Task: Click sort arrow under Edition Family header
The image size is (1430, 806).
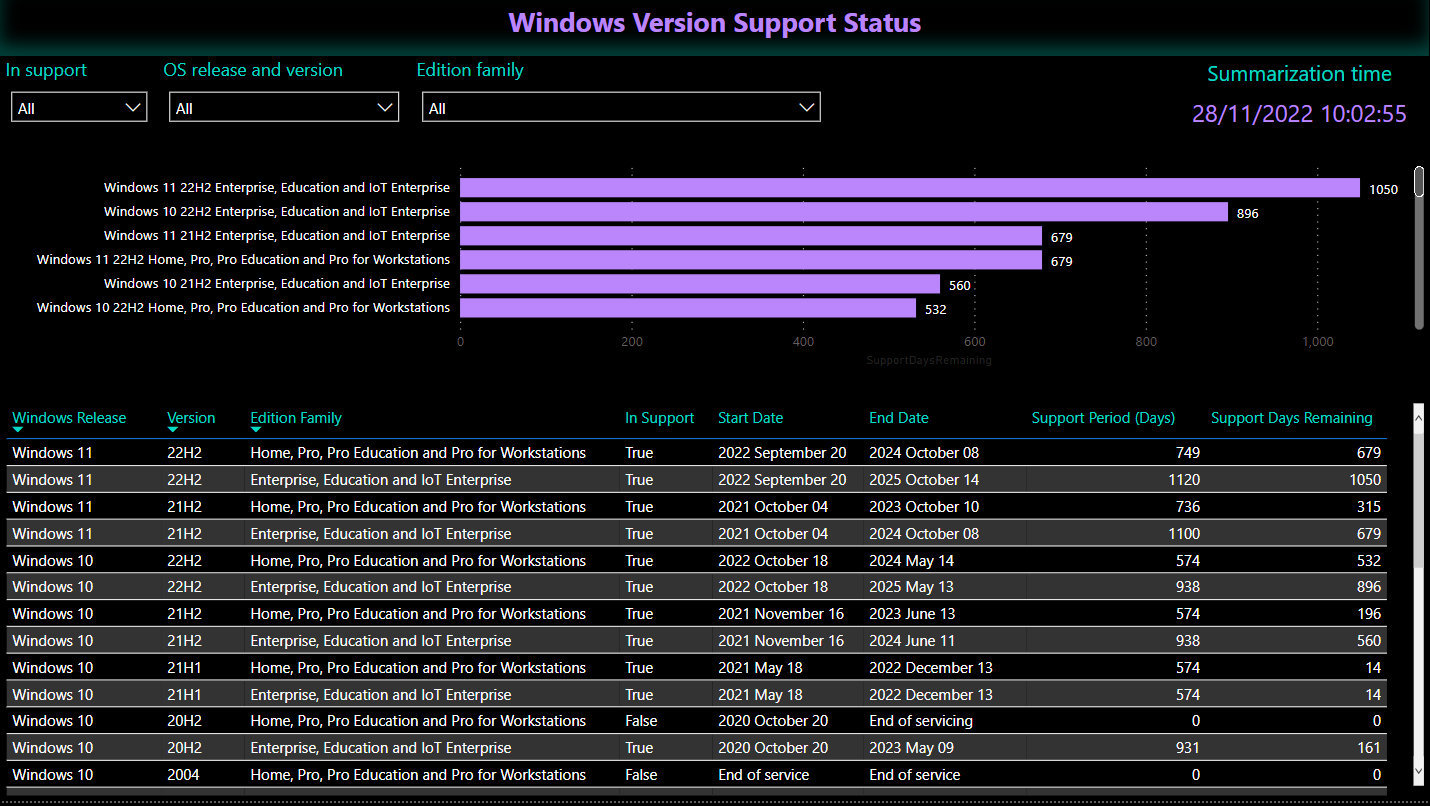Action: click(256, 430)
